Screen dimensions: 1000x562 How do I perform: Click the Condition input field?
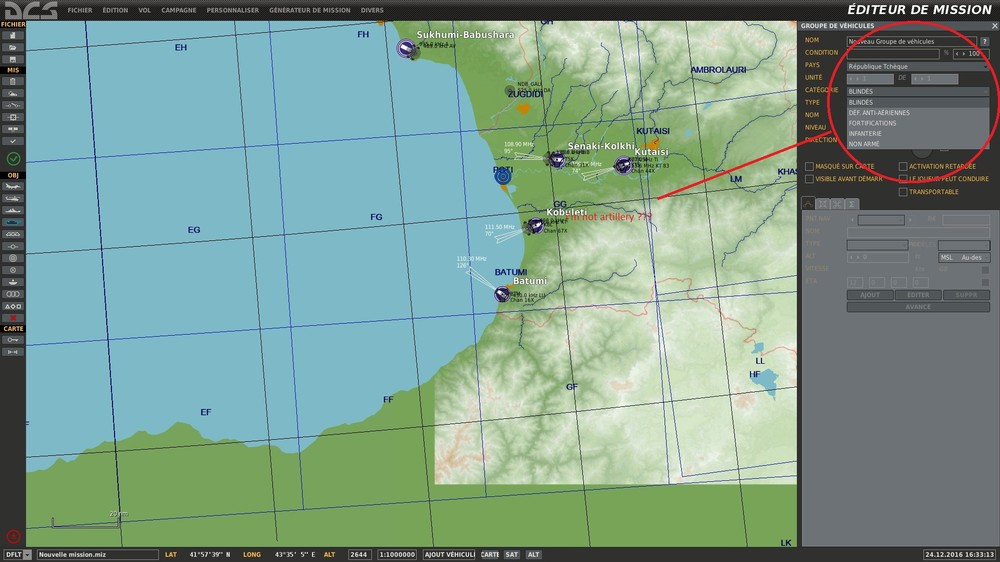click(893, 54)
